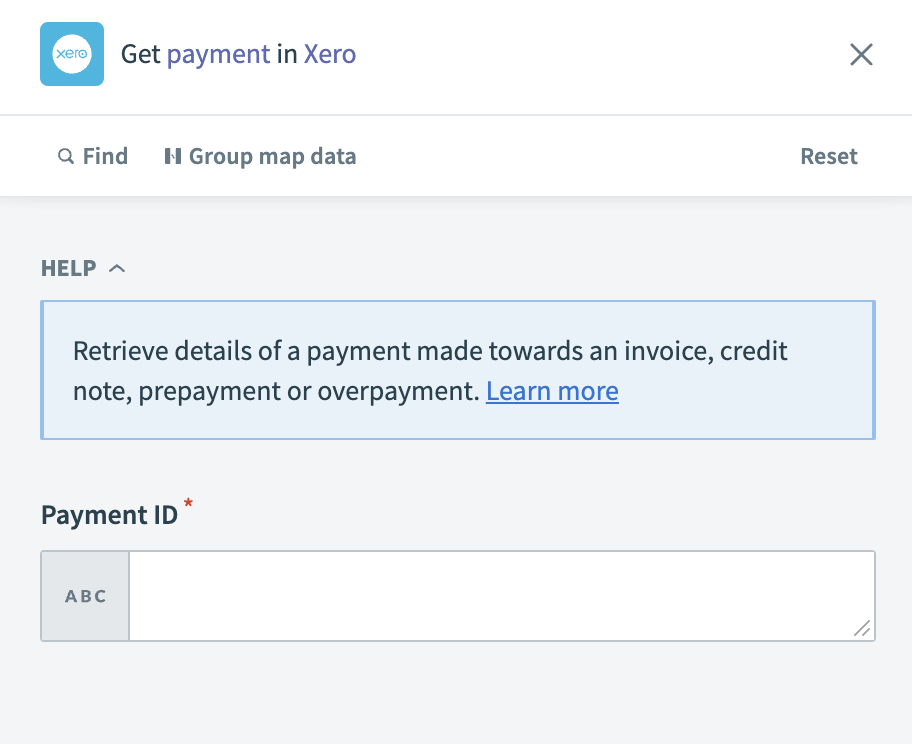Click inside the Payment ID input field
This screenshot has width=912, height=744.
pos(500,595)
